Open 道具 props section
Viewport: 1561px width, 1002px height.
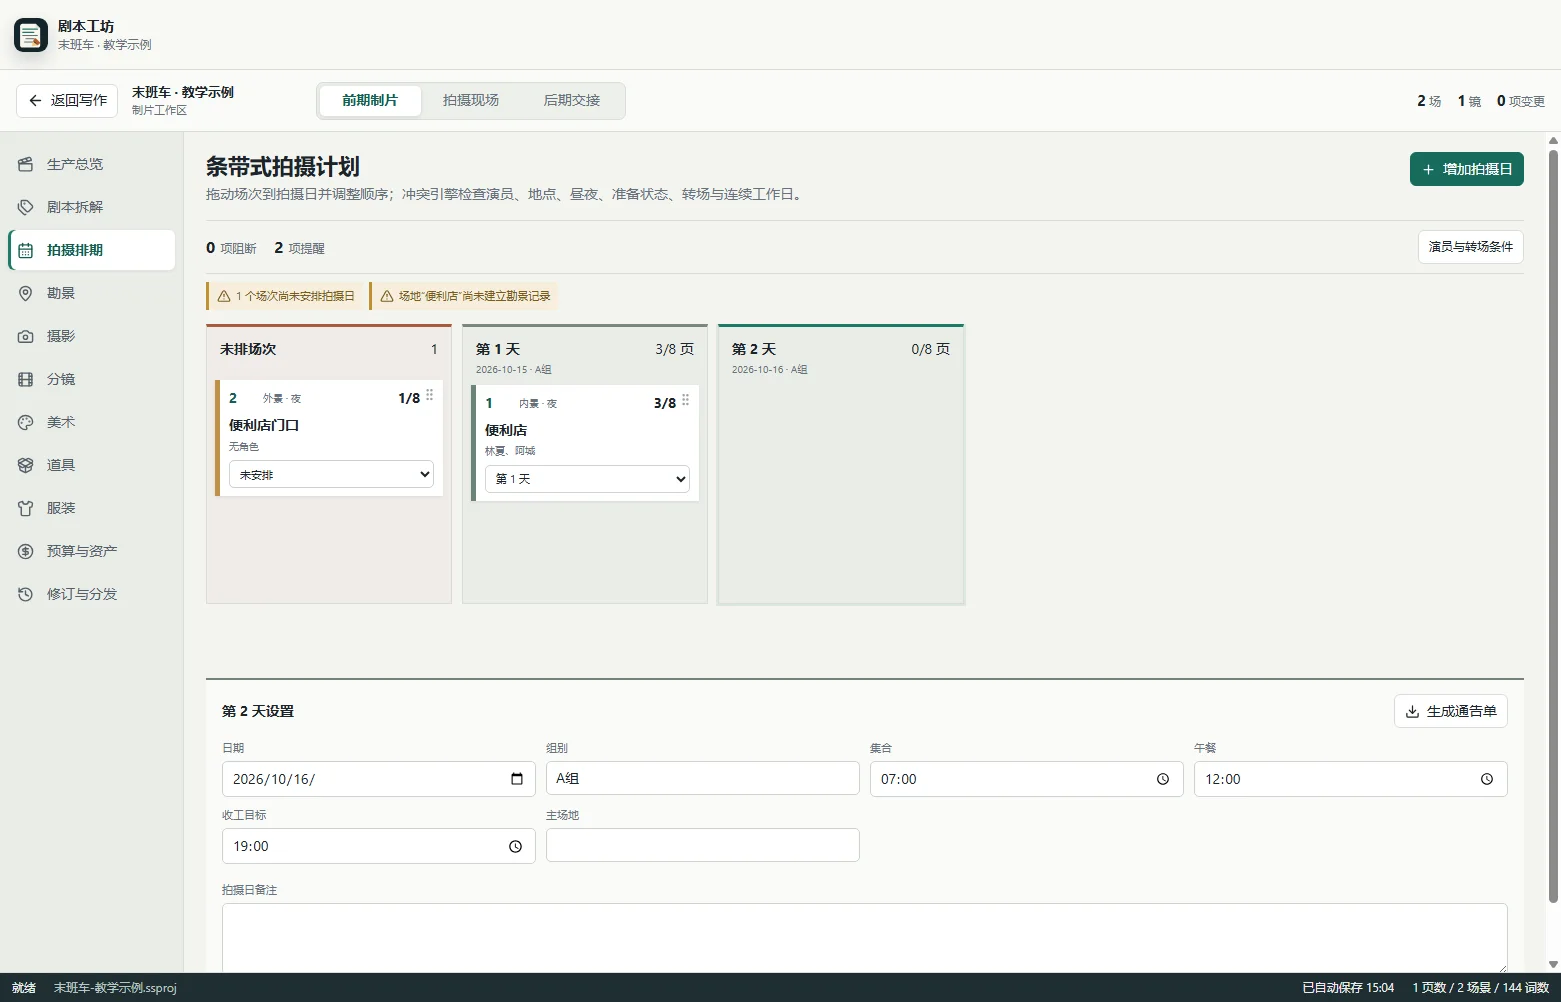pyautogui.click(x=92, y=465)
